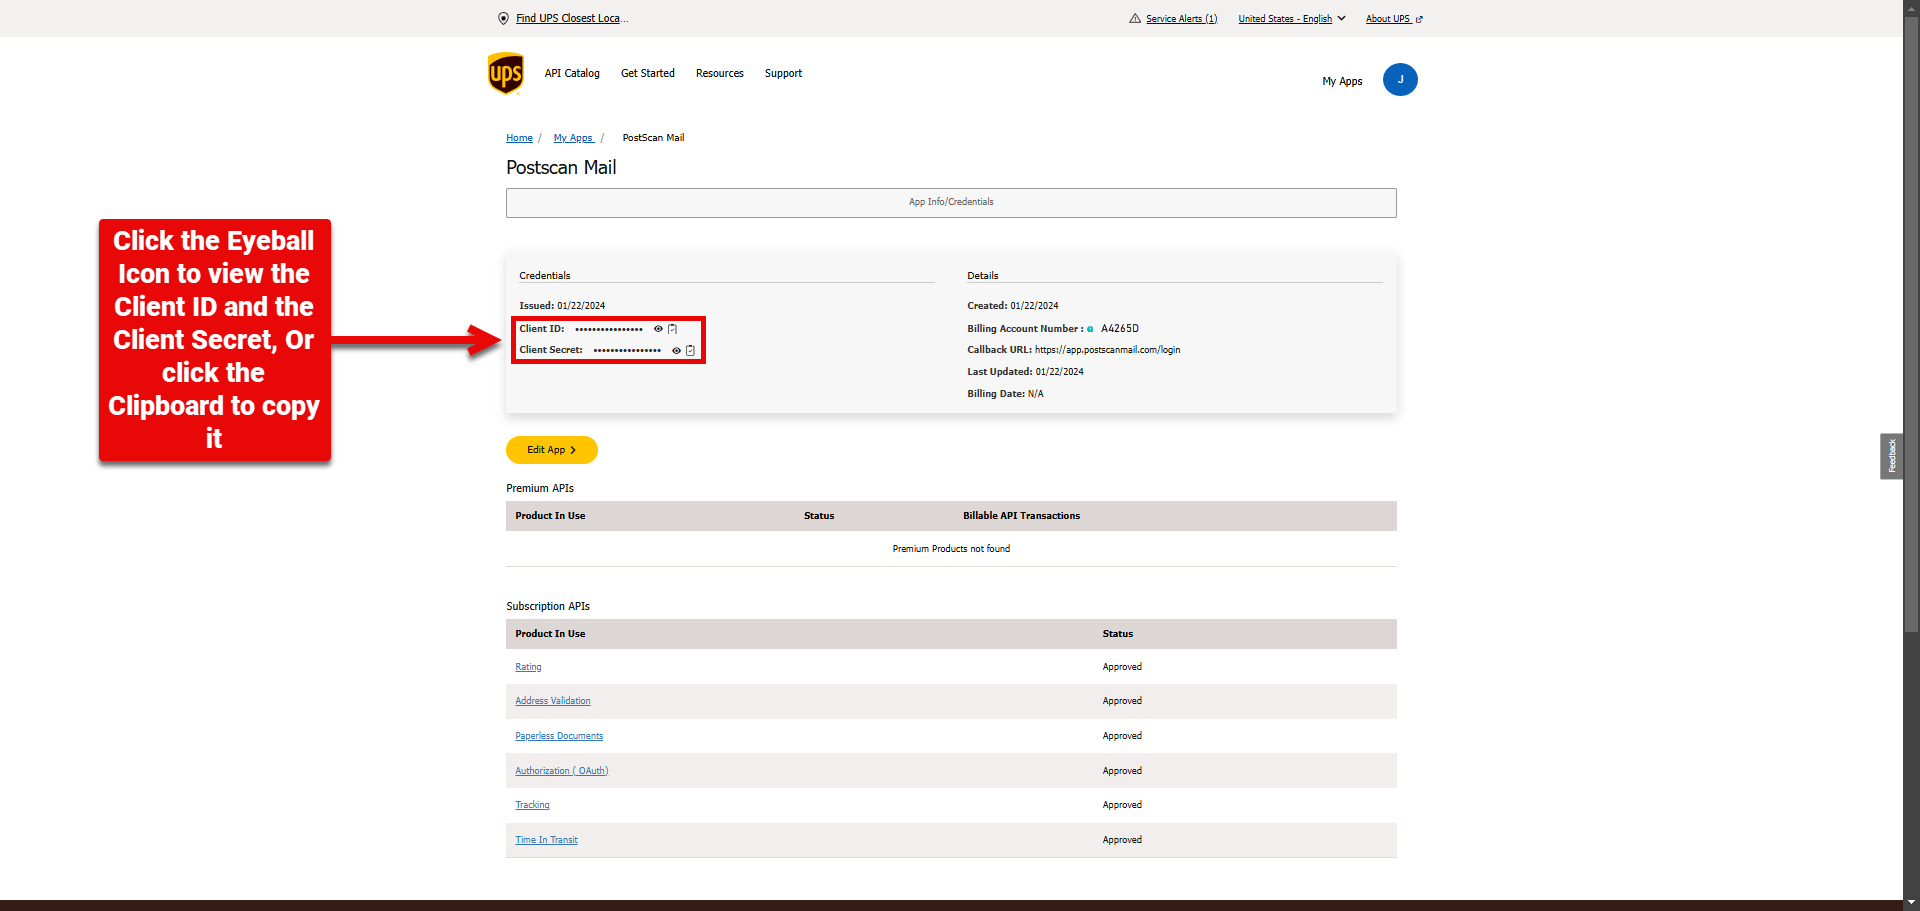This screenshot has width=1920, height=911.
Task: Click the page vertical scrollbar thumb
Action: click(x=1911, y=325)
